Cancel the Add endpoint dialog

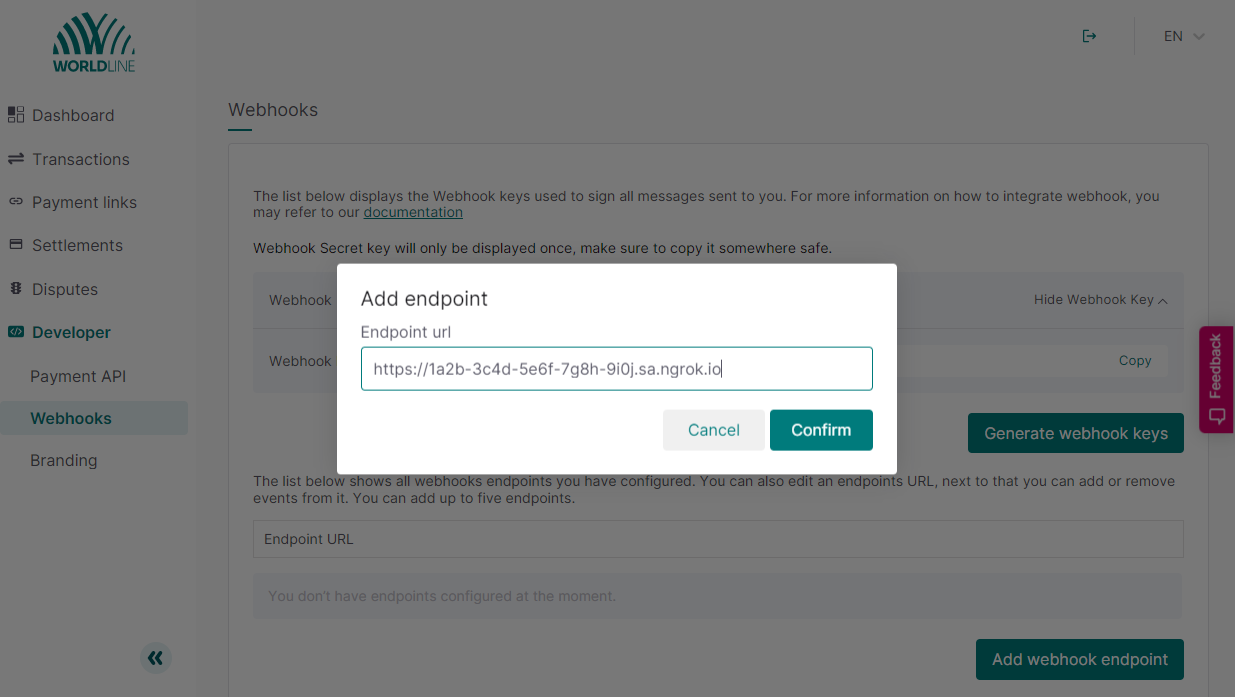713,429
